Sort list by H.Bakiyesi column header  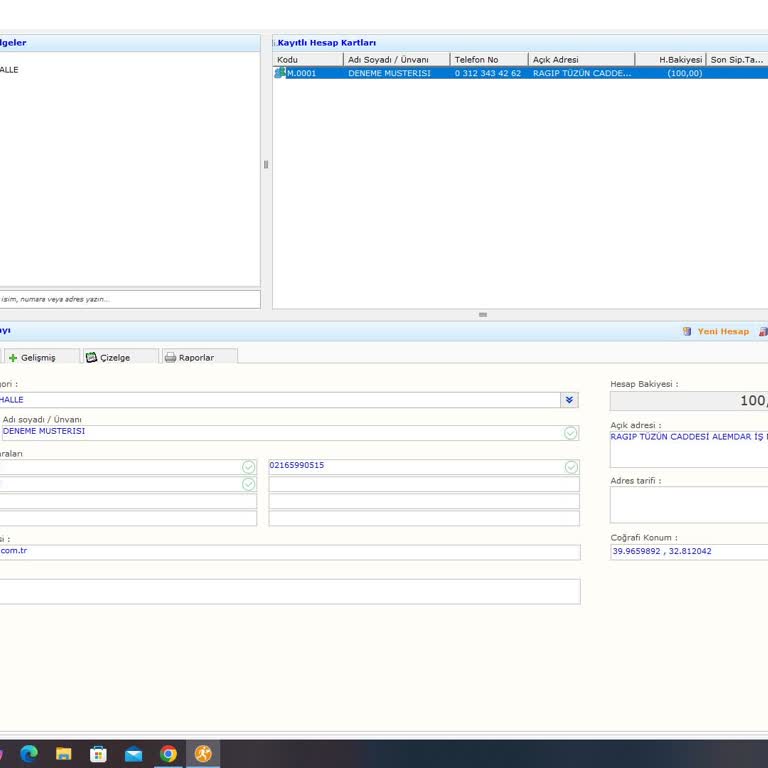click(670, 60)
